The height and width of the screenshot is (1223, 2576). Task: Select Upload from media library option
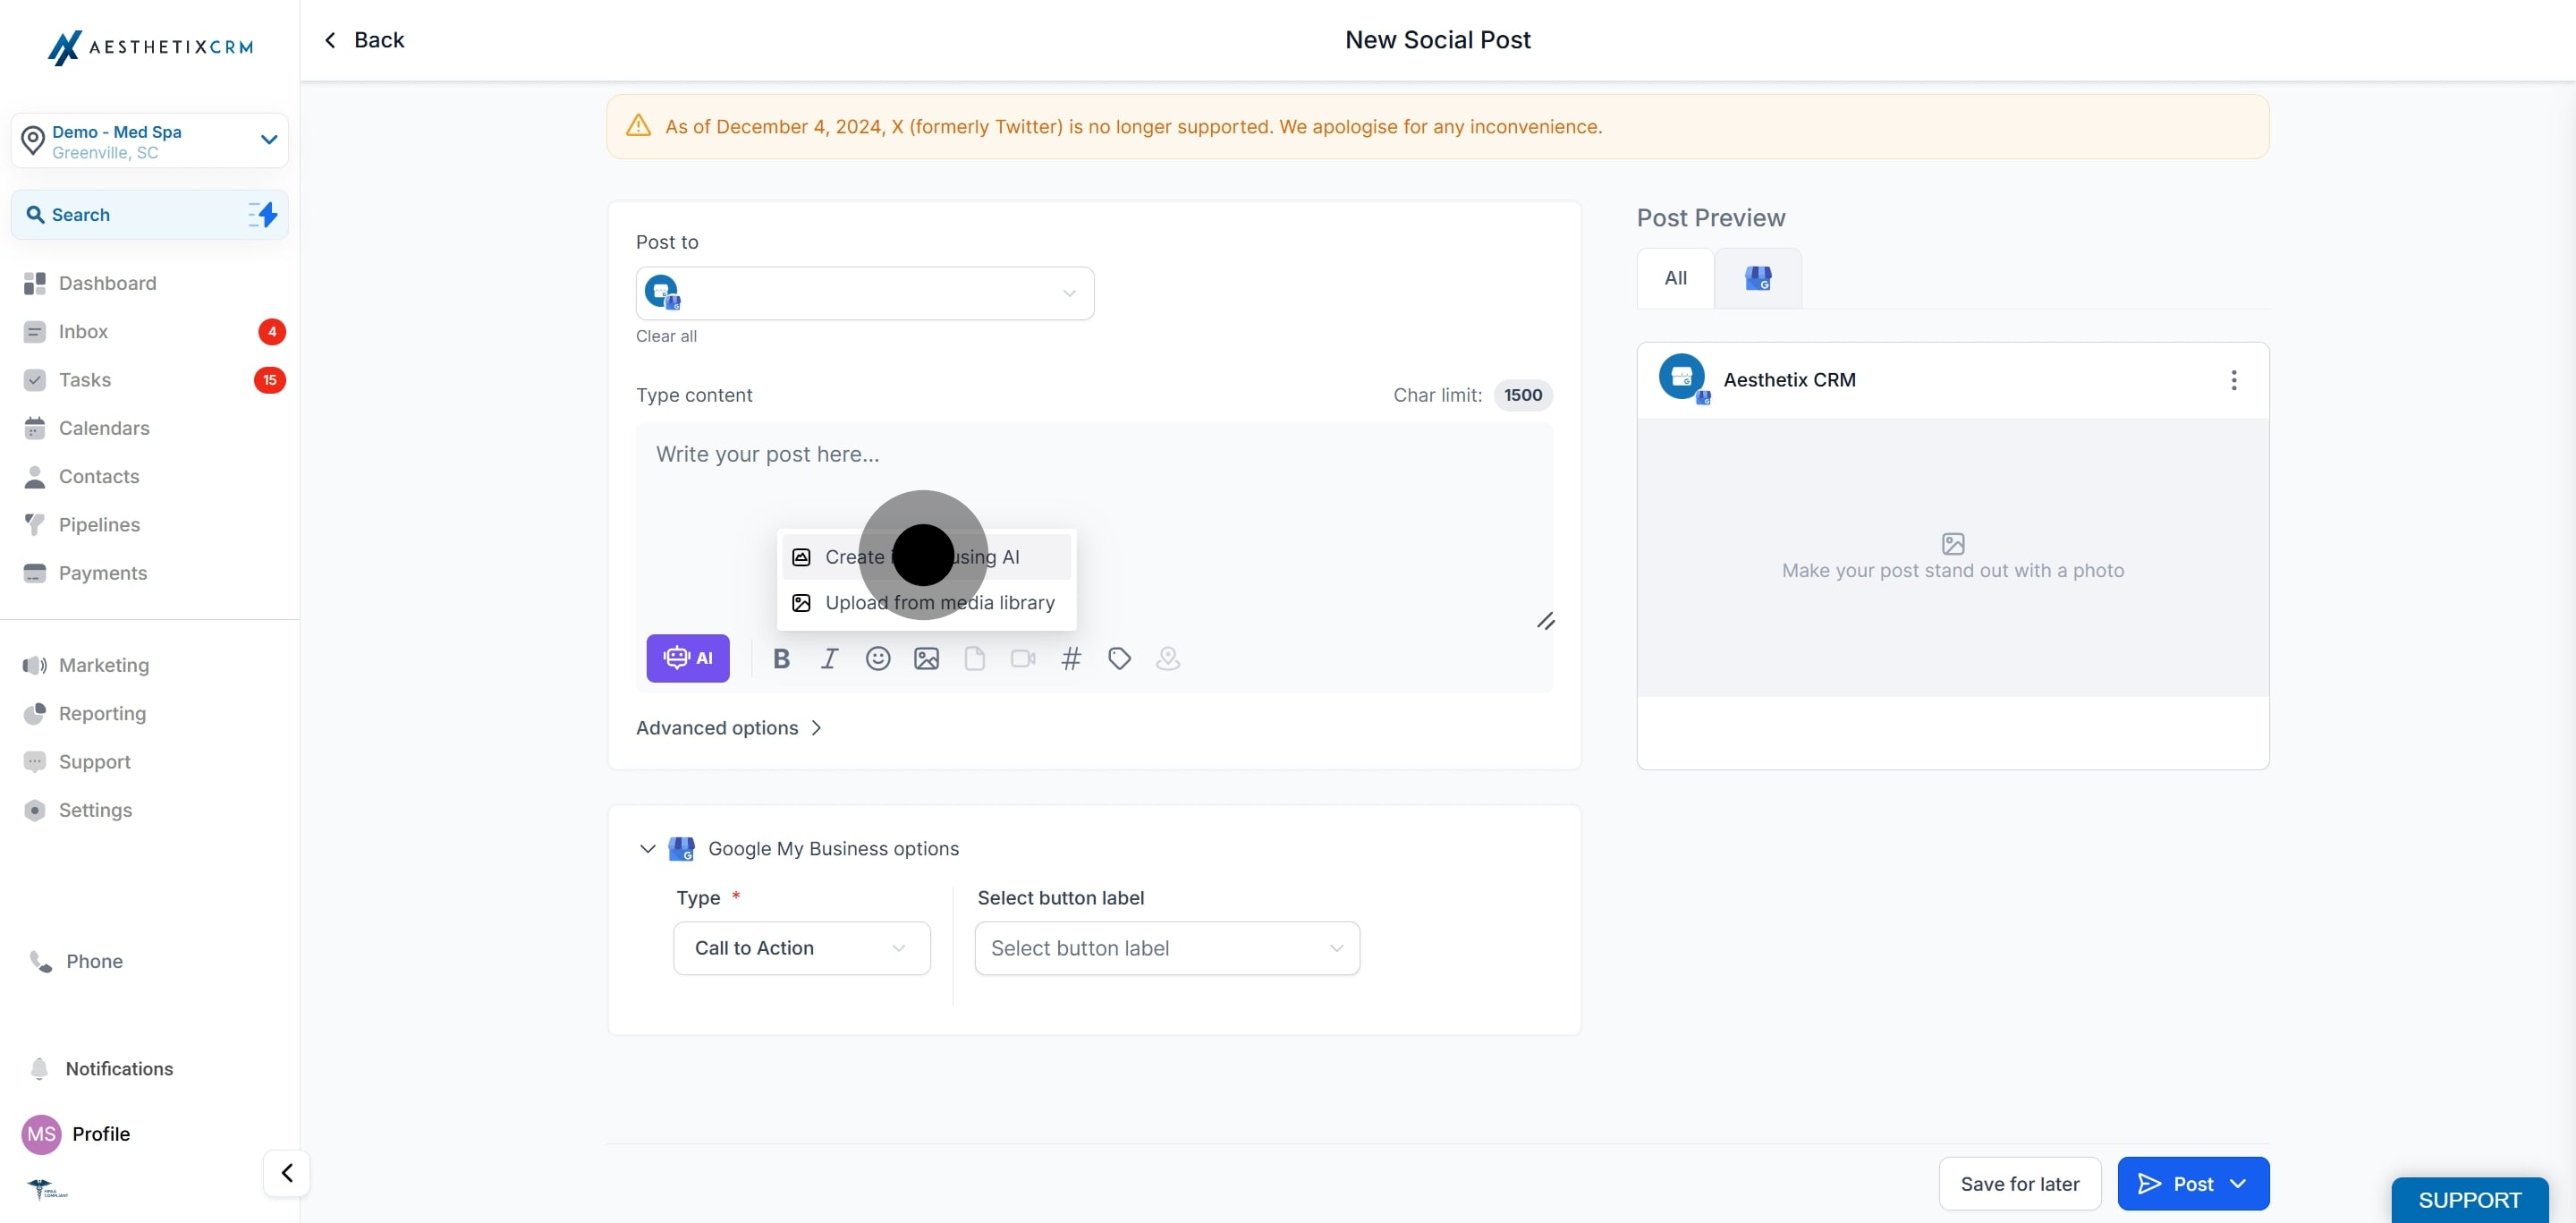938,603
